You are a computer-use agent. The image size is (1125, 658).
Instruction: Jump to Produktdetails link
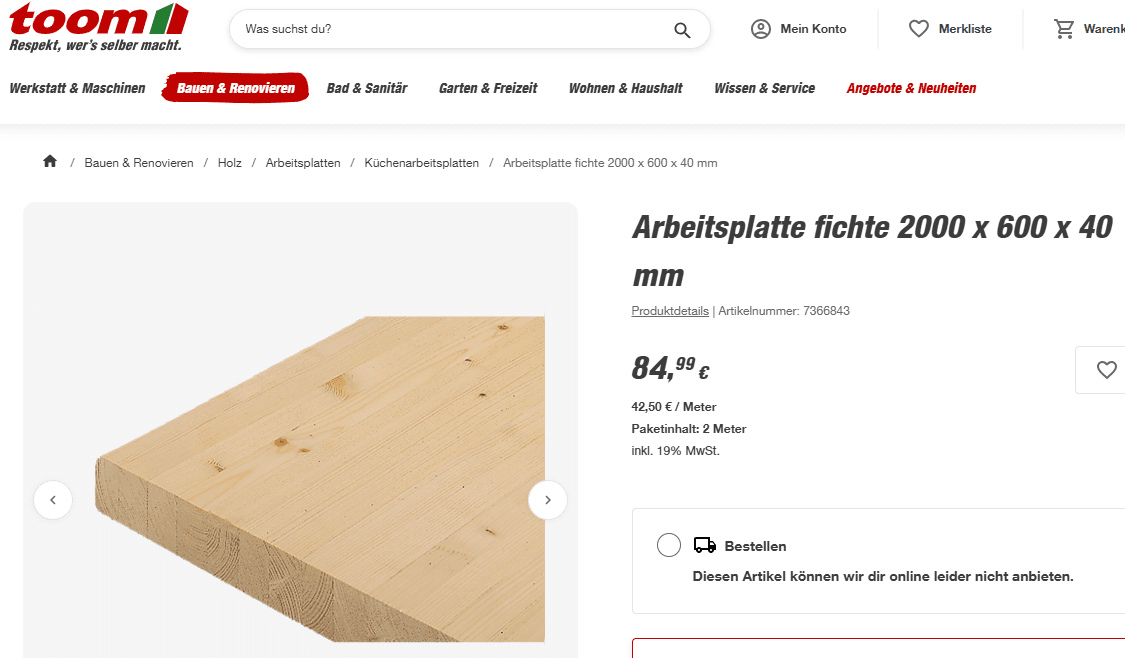pos(670,311)
